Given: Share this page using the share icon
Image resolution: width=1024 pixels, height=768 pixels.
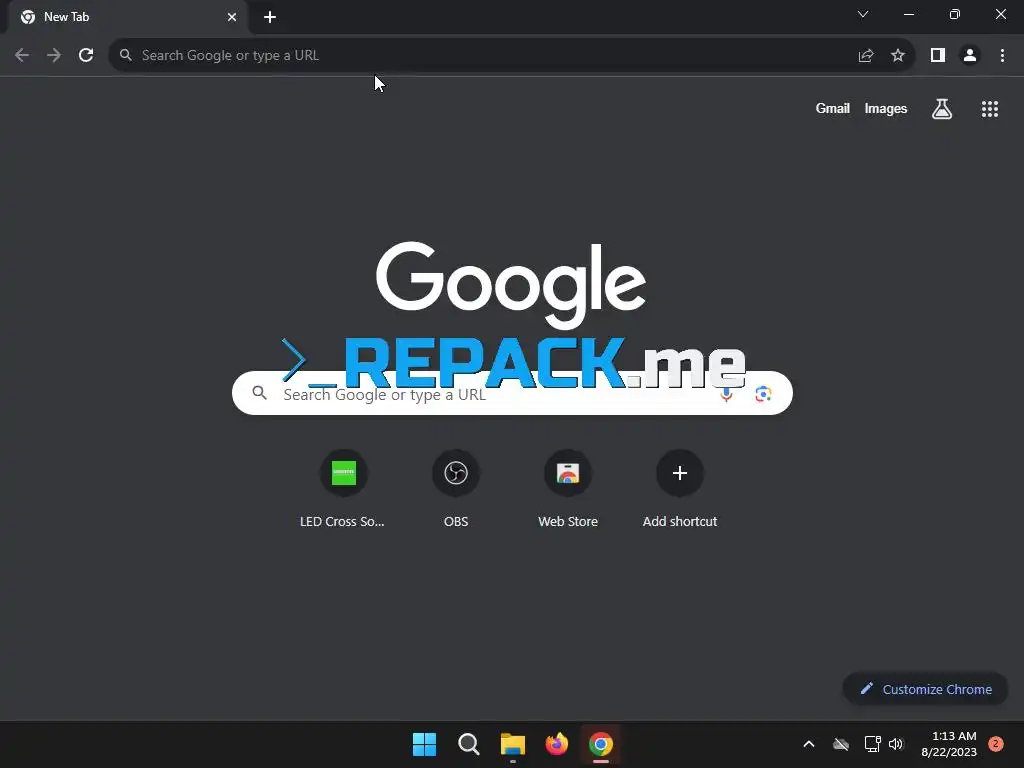Looking at the screenshot, I should pyautogui.click(x=866, y=56).
